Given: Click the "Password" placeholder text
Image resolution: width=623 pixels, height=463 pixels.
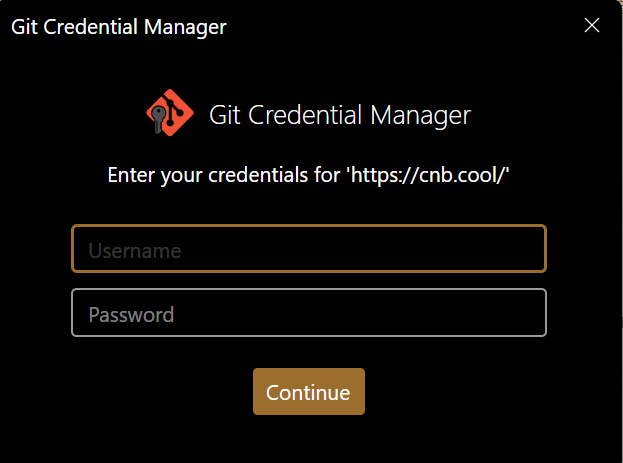Looking at the screenshot, I should (x=131, y=314).
